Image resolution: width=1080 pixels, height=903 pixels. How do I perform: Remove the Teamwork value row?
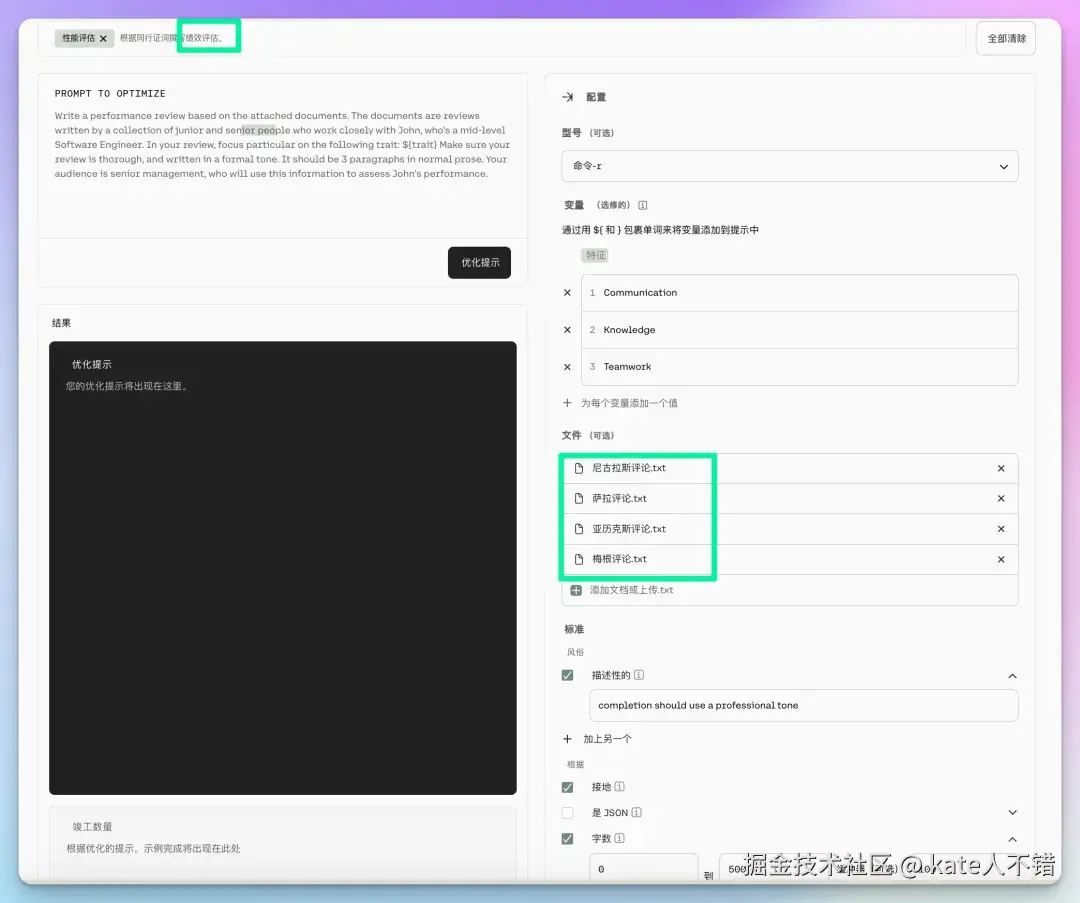[567, 367]
